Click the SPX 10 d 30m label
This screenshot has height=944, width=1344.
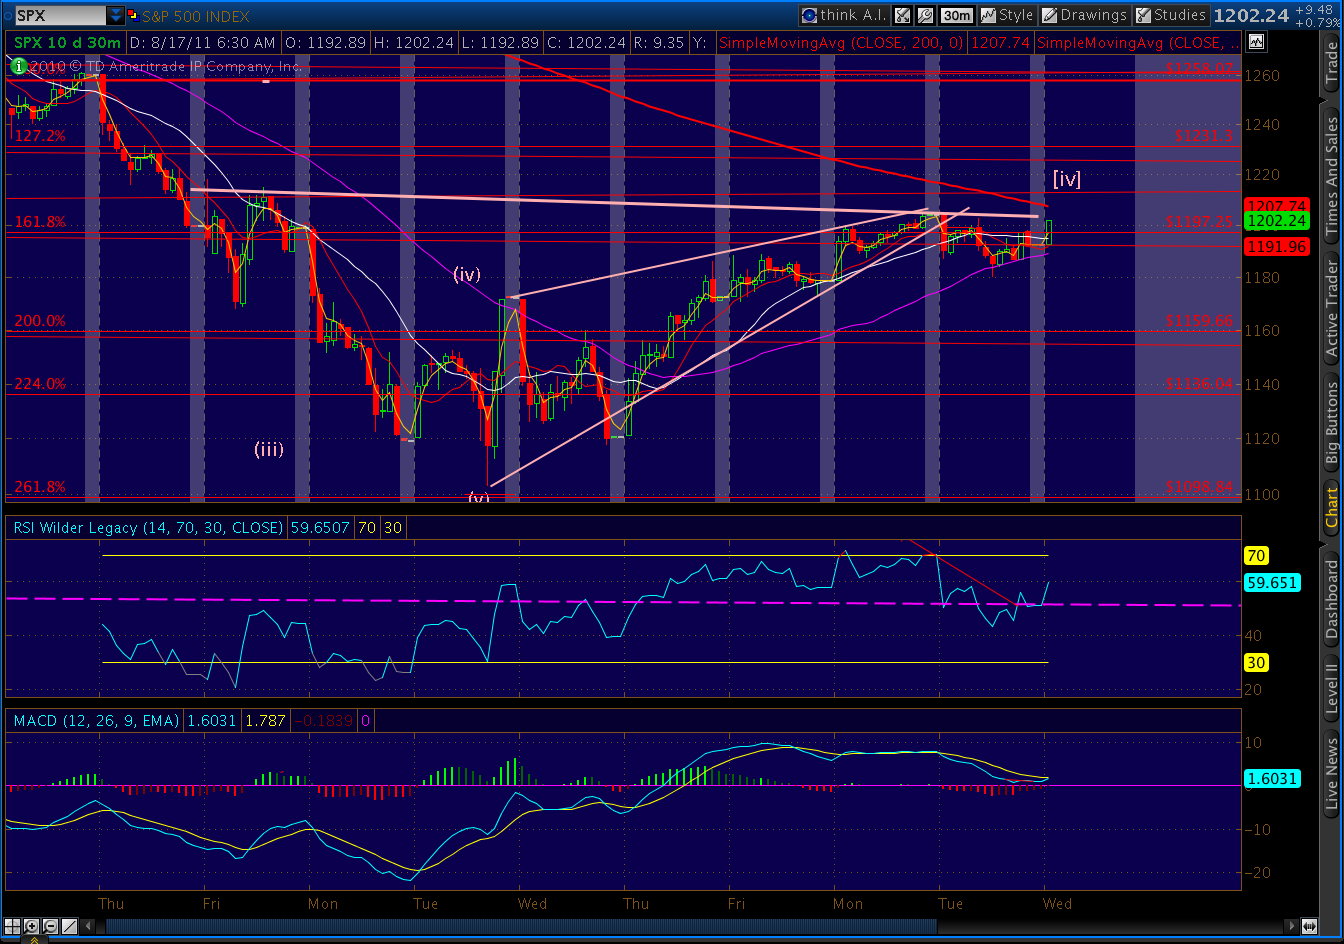[67, 42]
